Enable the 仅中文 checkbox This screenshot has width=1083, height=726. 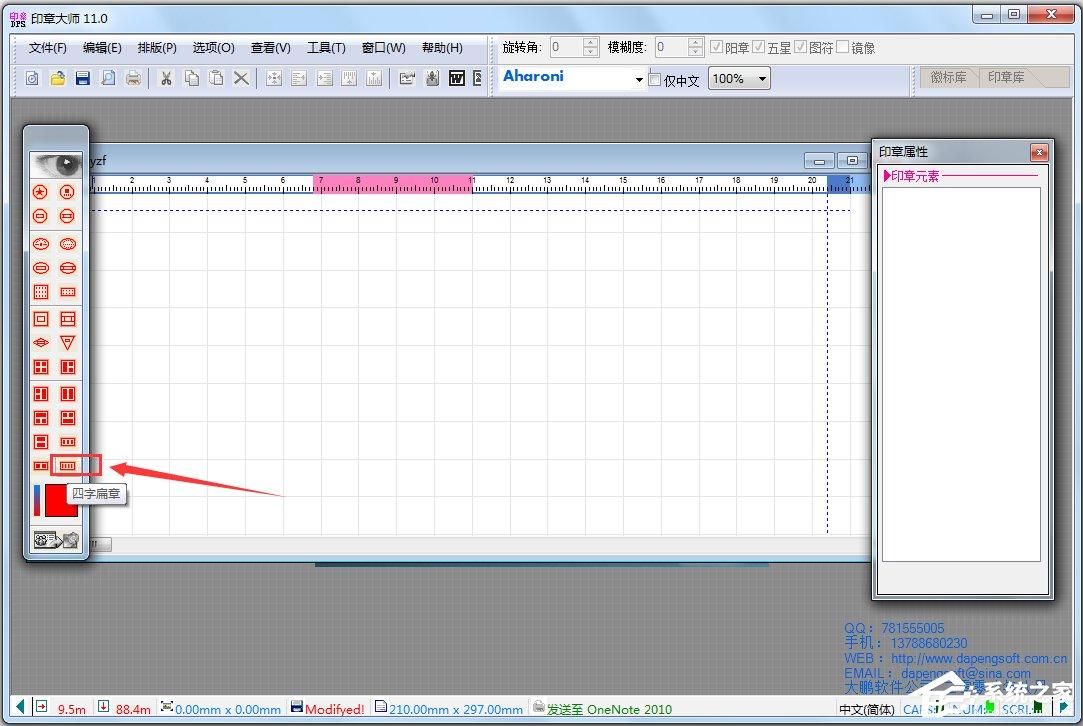(x=654, y=79)
